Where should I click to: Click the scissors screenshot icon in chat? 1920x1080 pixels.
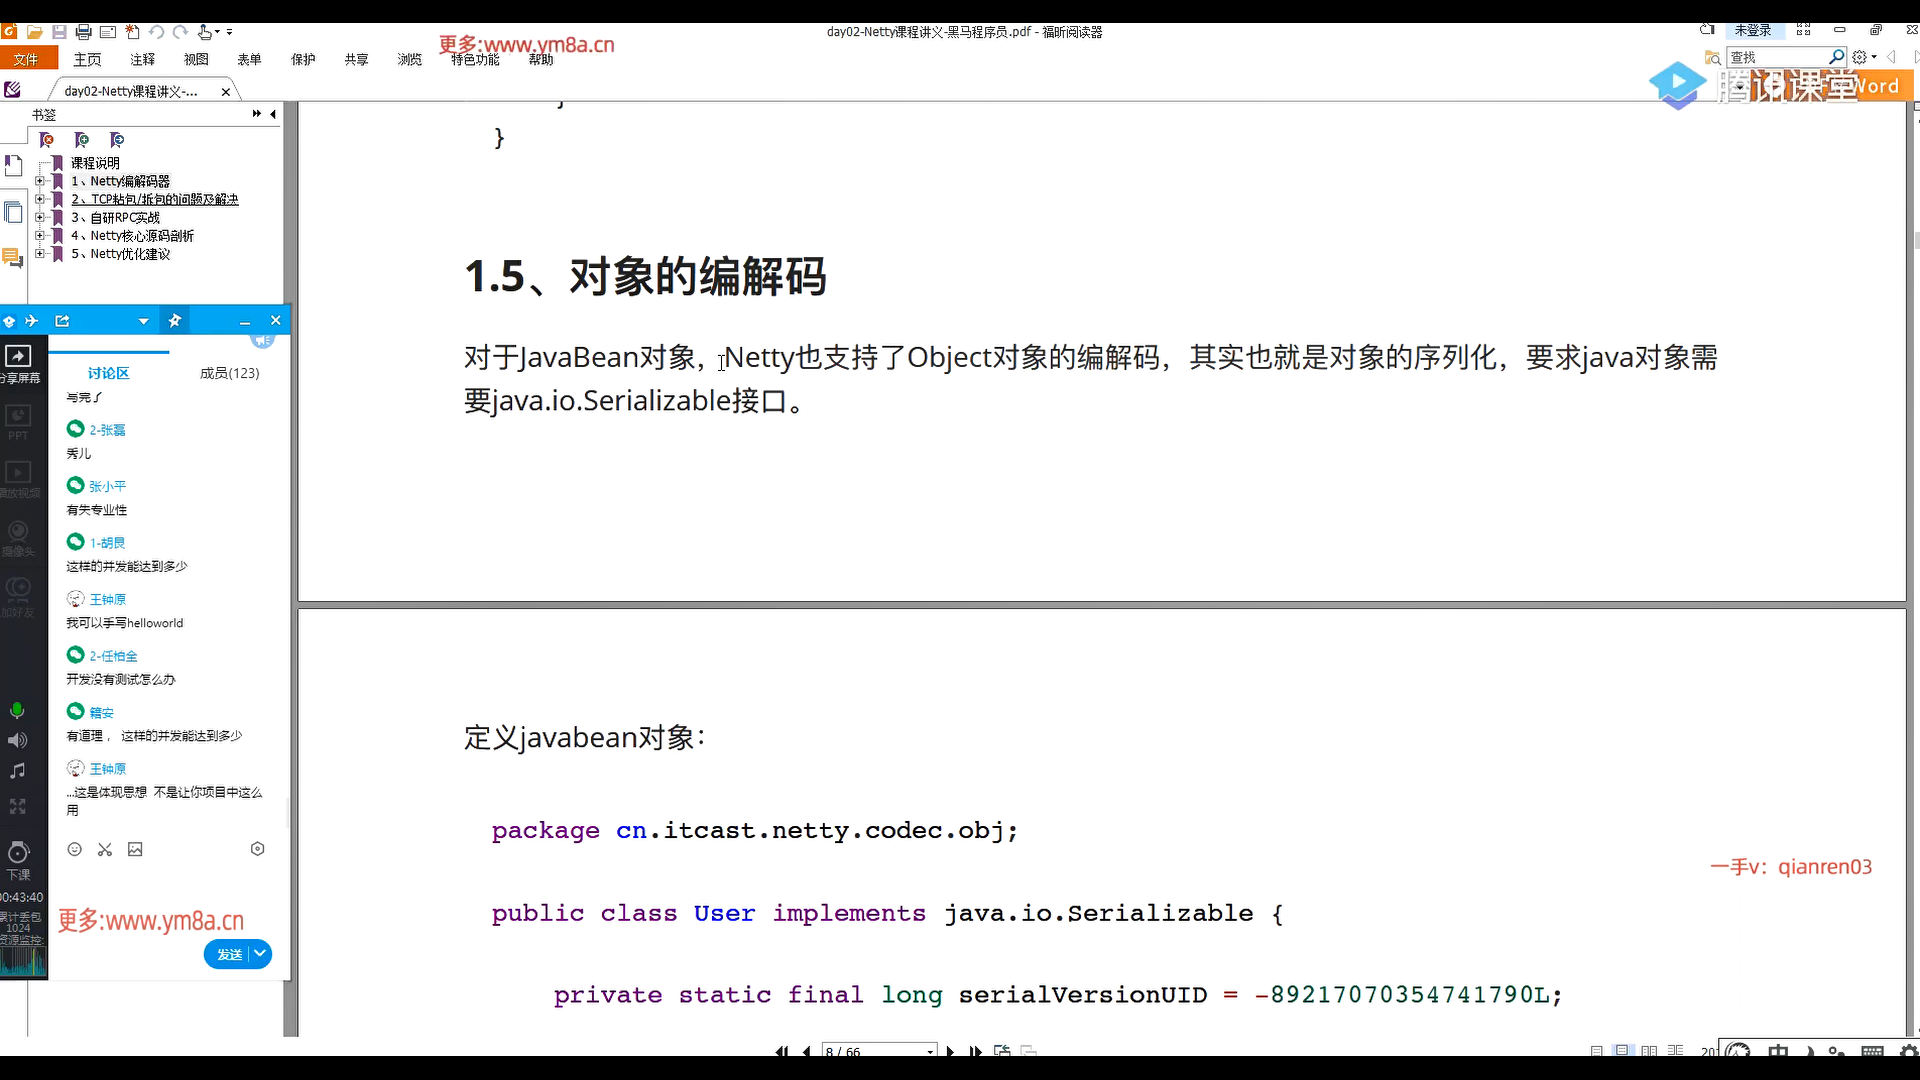tap(105, 849)
